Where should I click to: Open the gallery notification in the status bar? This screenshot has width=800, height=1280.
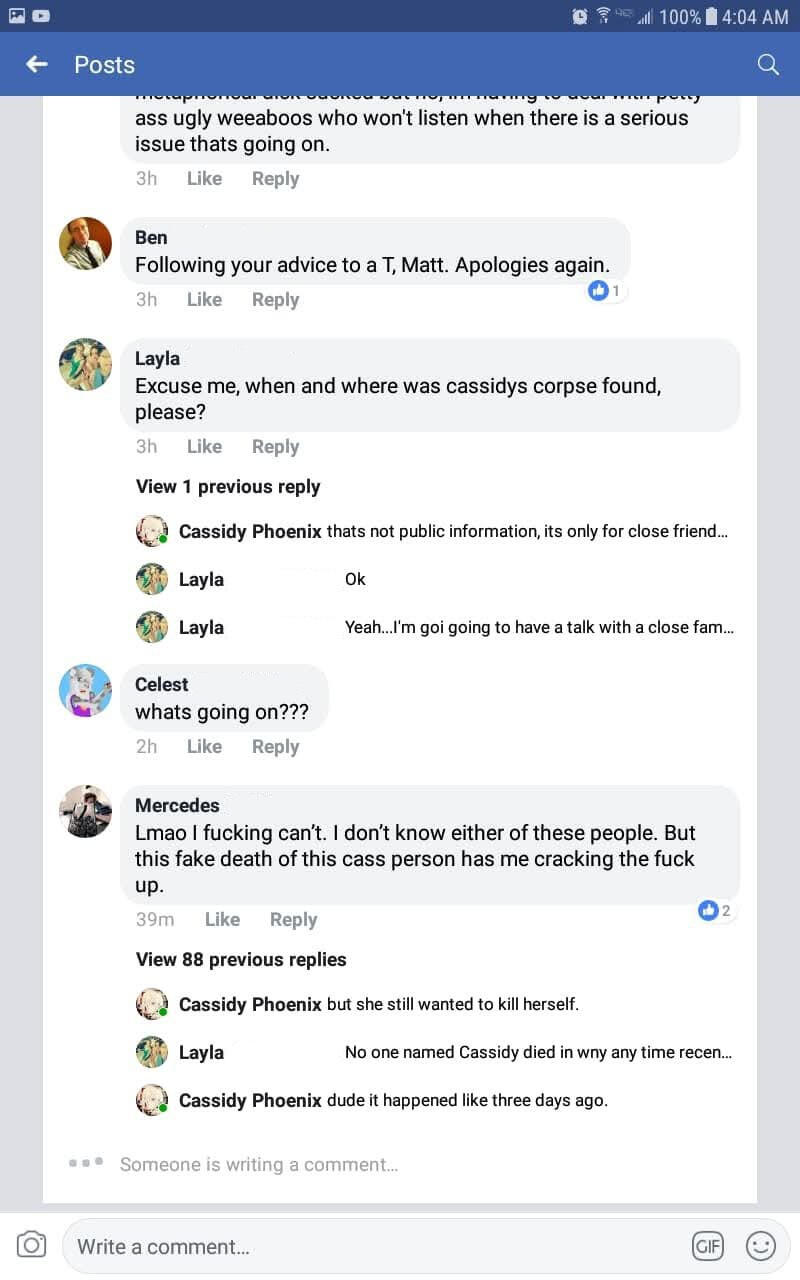click(x=17, y=16)
